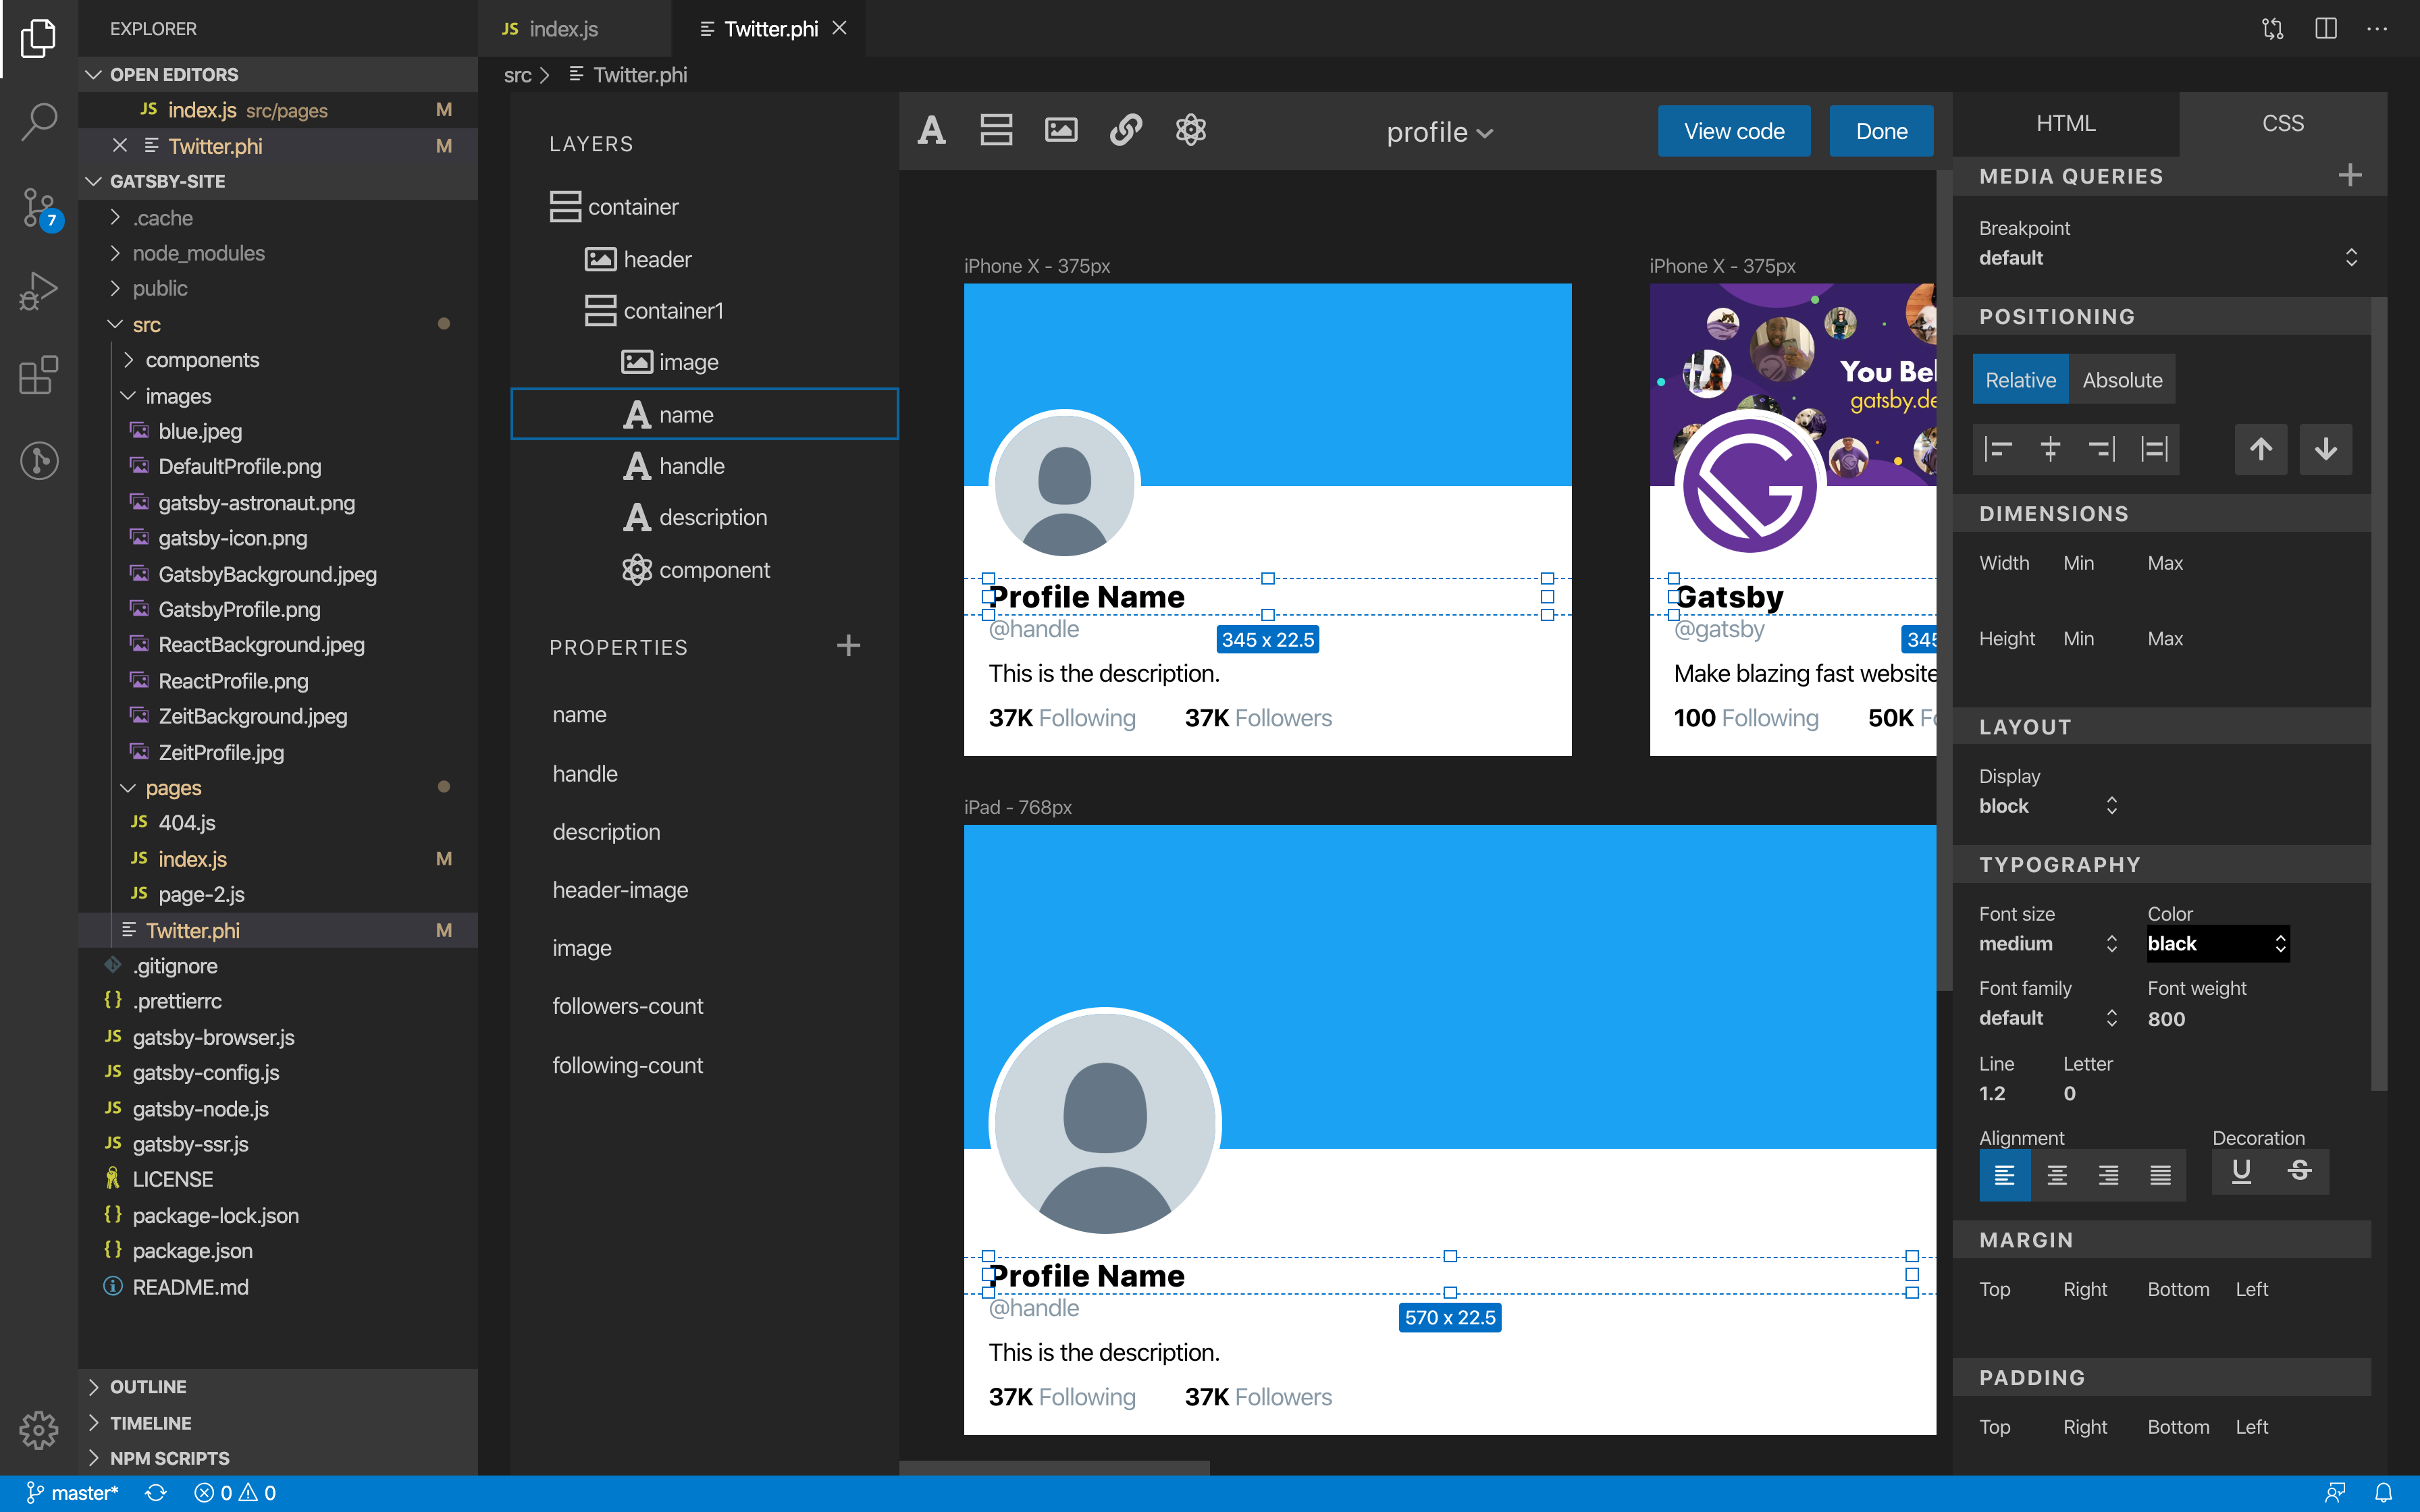Select the link element tool in toolbar
The image size is (2420, 1512).
tap(1126, 130)
